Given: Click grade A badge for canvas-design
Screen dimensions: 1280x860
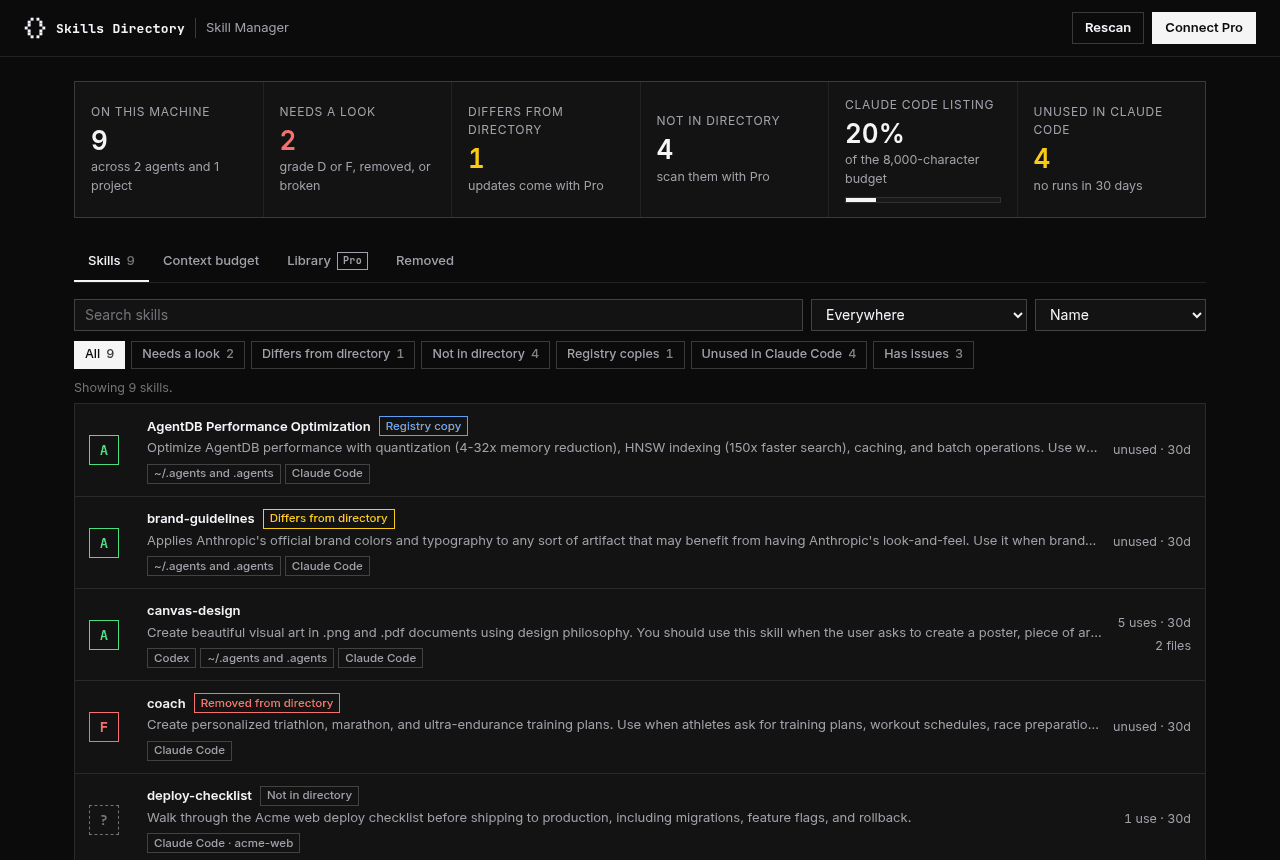Looking at the screenshot, I should point(104,635).
